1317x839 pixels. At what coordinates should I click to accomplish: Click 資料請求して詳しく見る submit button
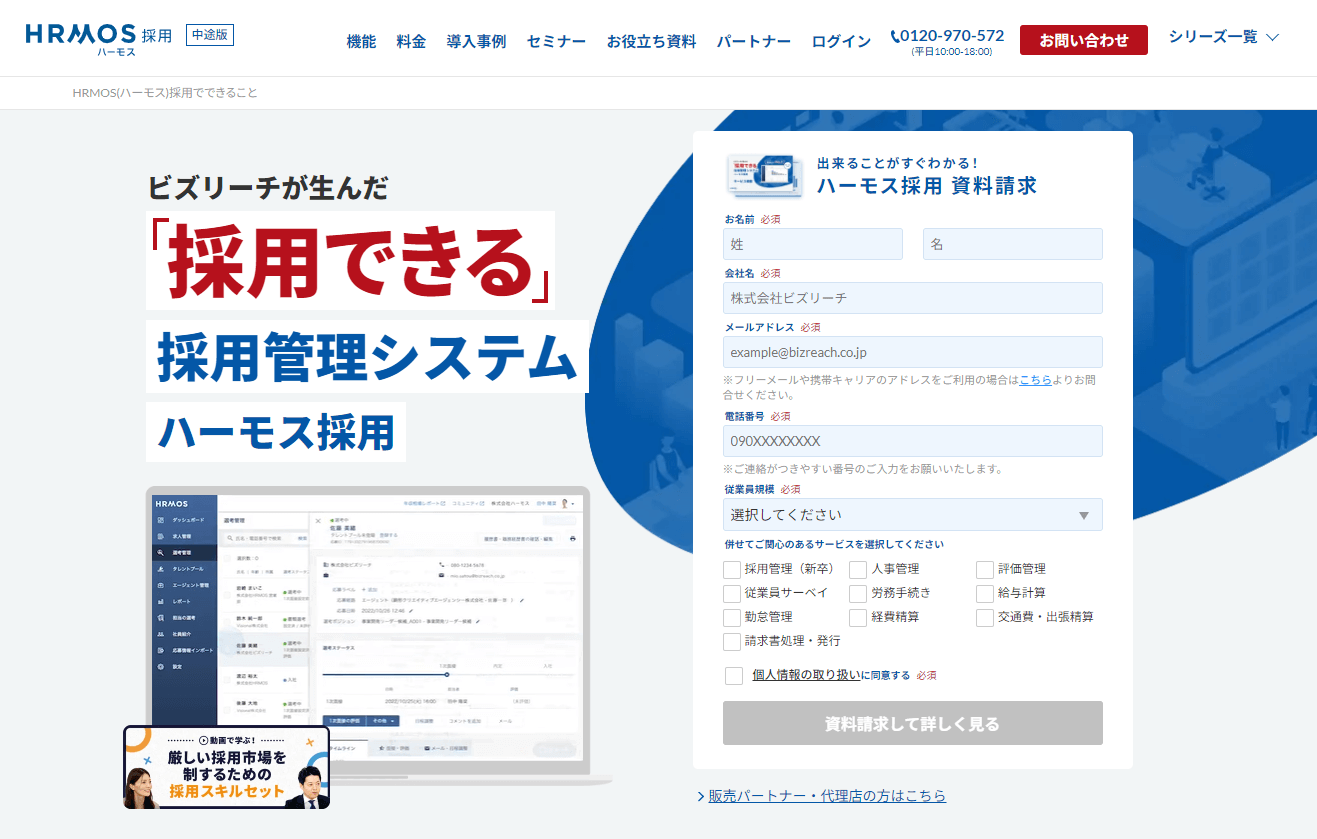[x=913, y=723]
